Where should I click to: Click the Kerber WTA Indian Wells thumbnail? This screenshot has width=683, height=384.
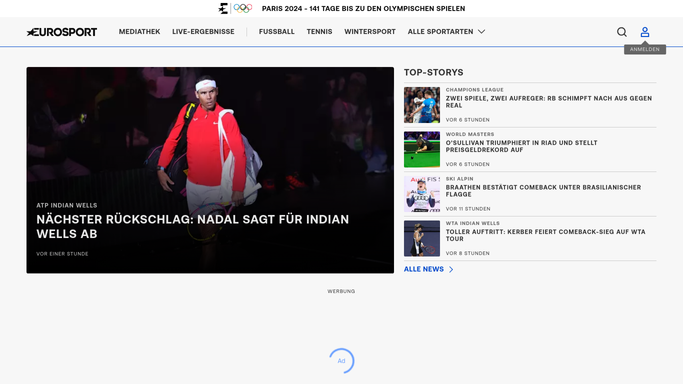pyautogui.click(x=422, y=239)
